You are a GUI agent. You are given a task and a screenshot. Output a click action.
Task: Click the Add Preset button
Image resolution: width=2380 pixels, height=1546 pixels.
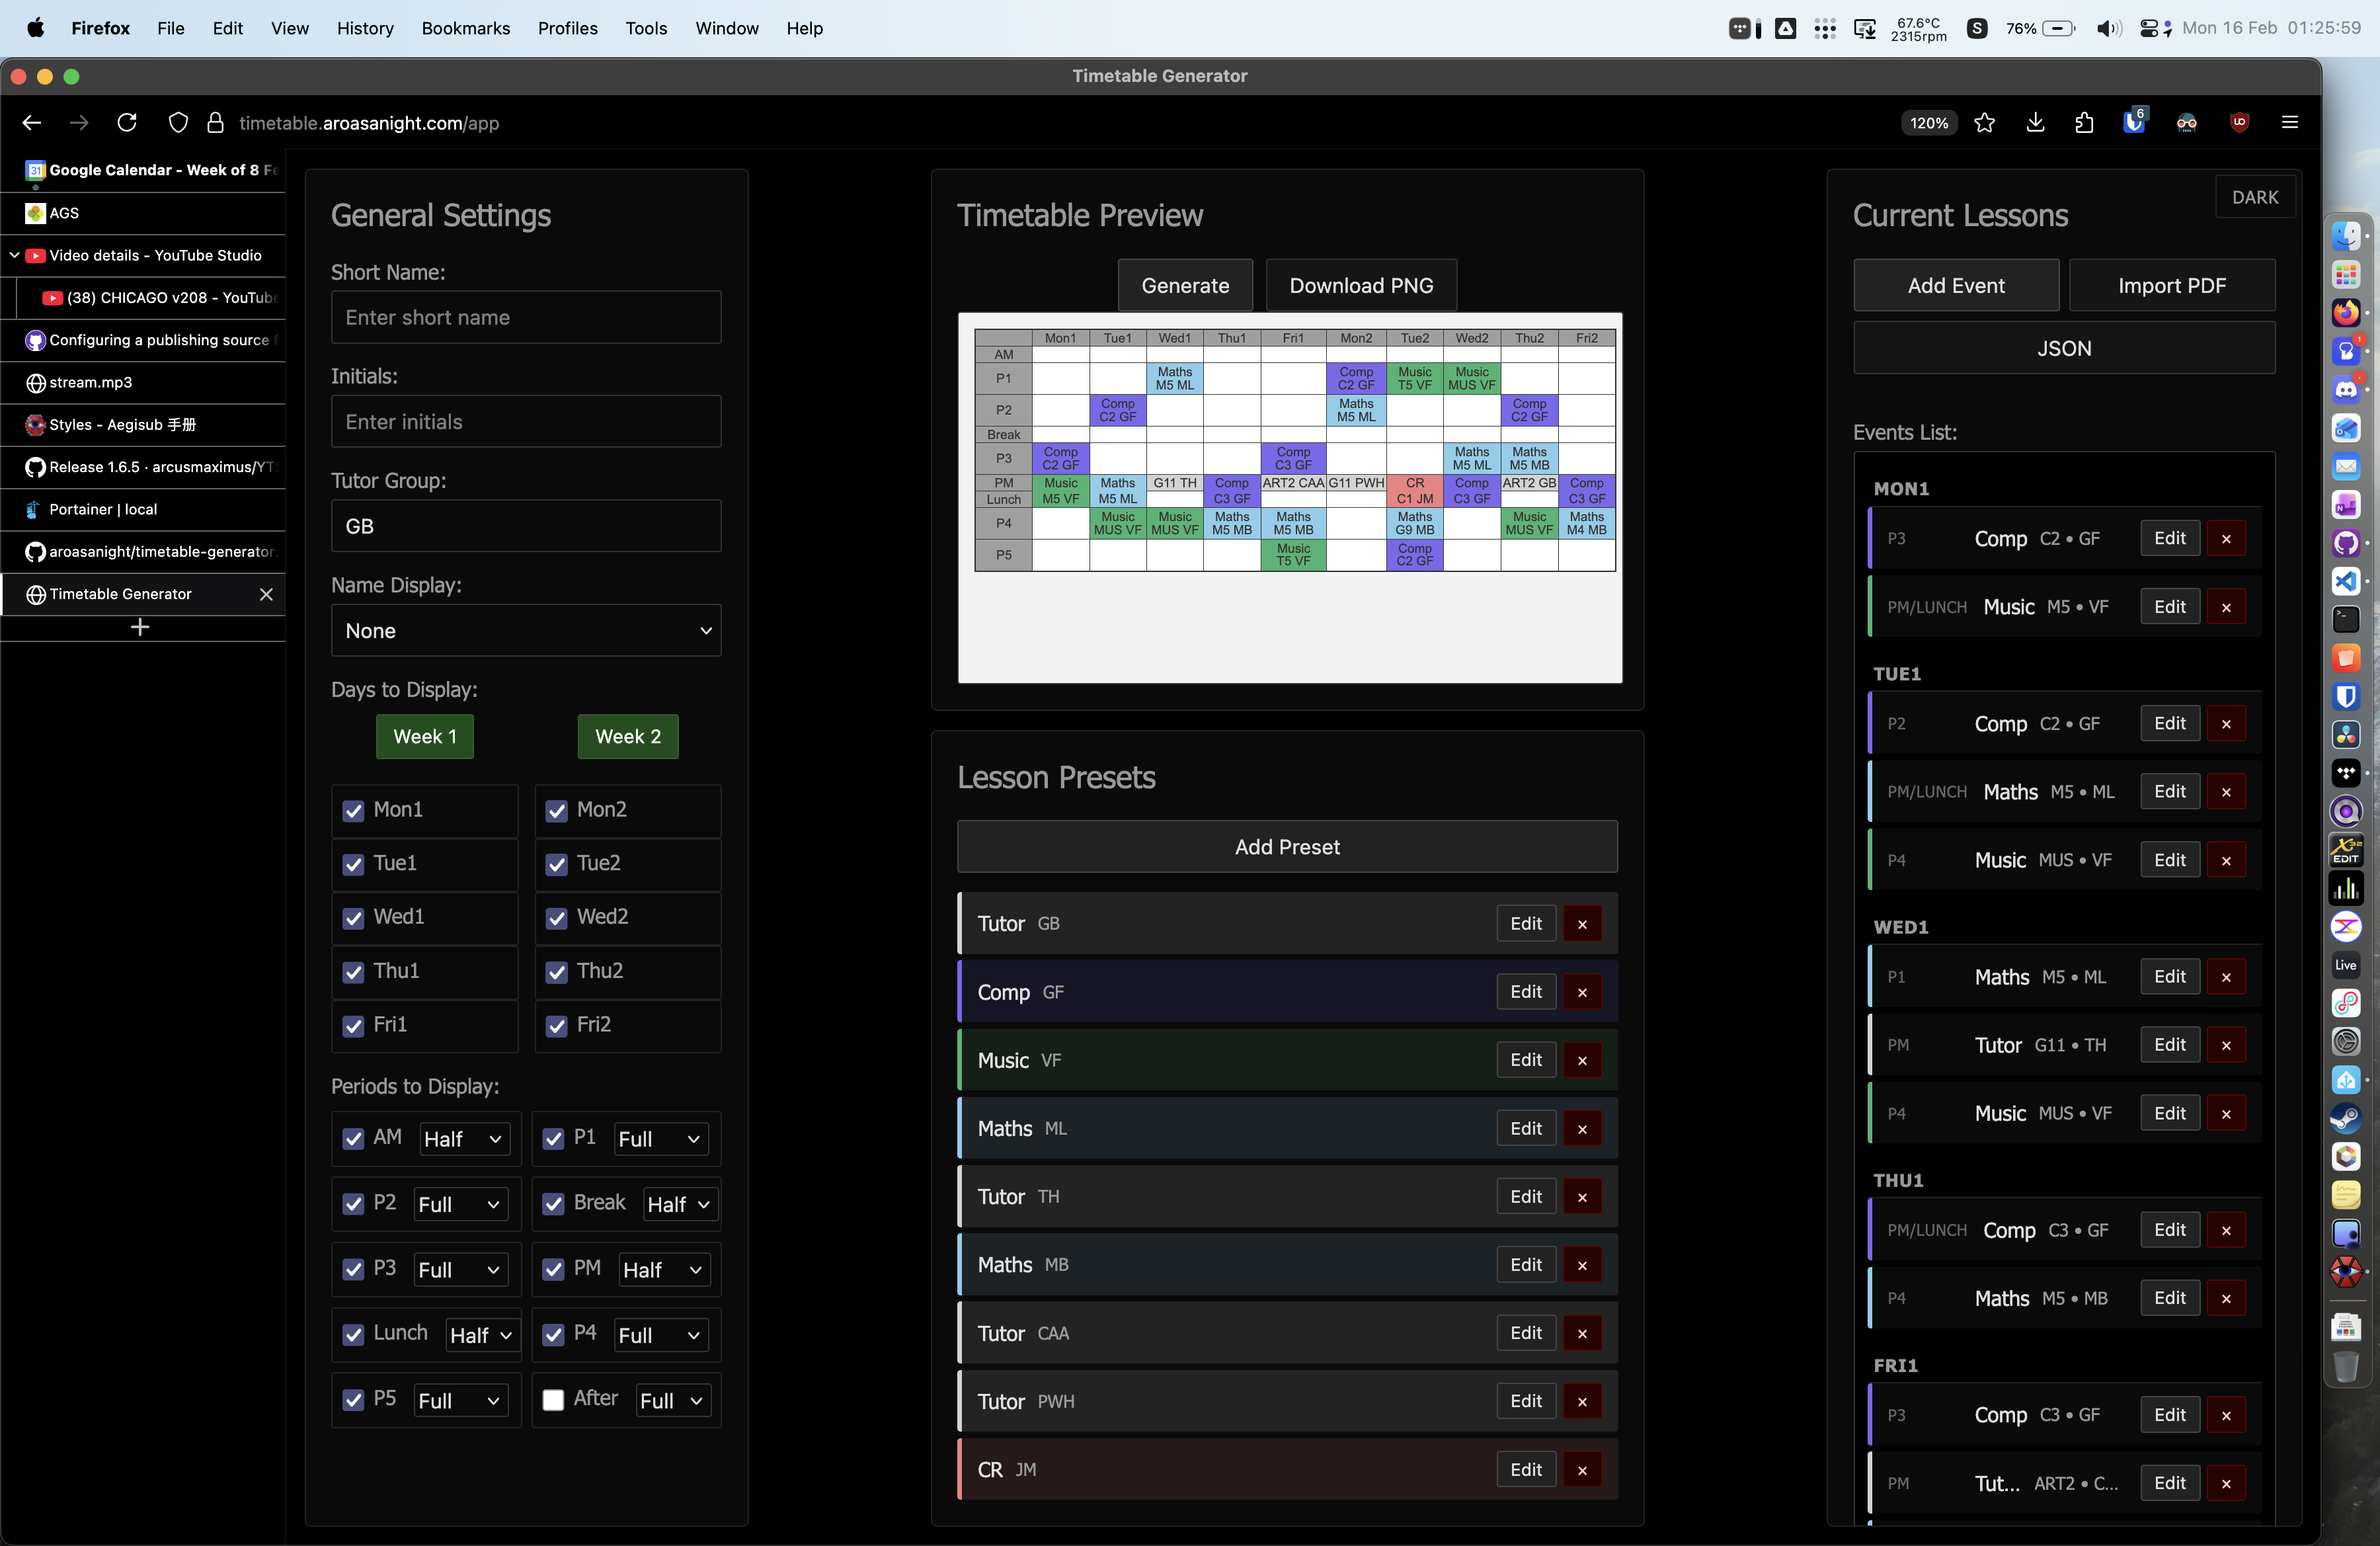[1287, 847]
